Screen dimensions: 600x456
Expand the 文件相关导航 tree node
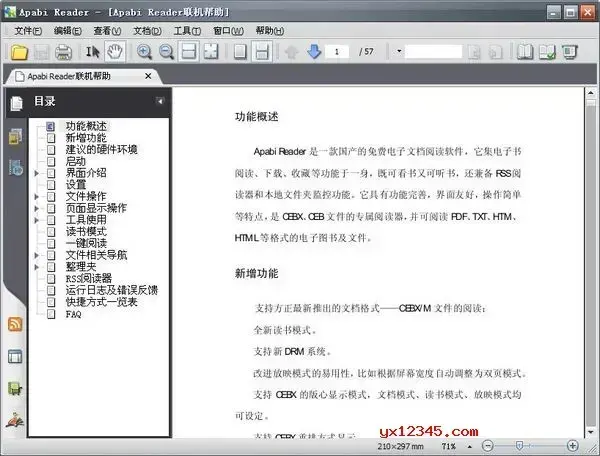[x=36, y=255]
